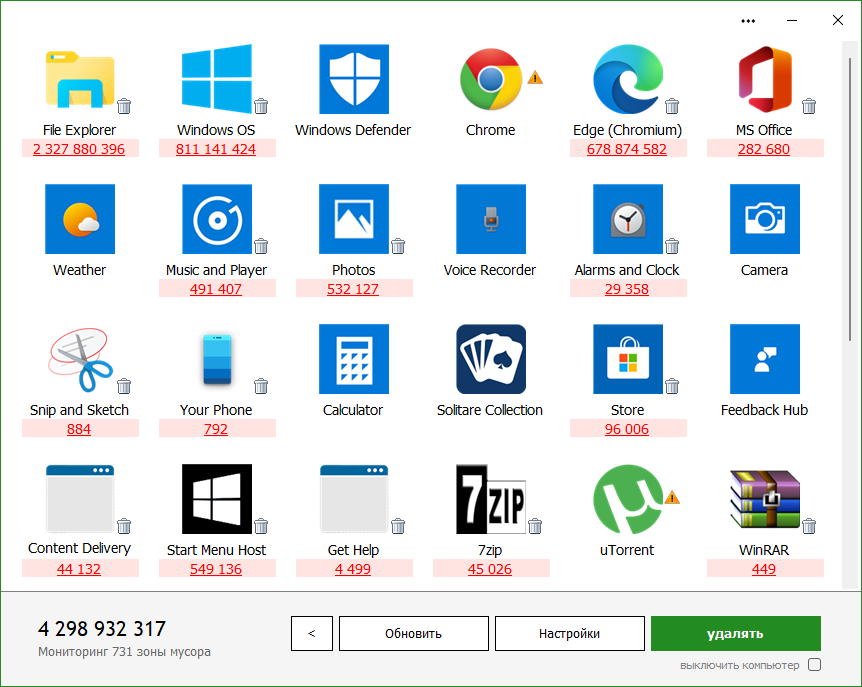Image resolution: width=862 pixels, height=687 pixels.
Task: Click the back arrow button
Action: point(312,633)
